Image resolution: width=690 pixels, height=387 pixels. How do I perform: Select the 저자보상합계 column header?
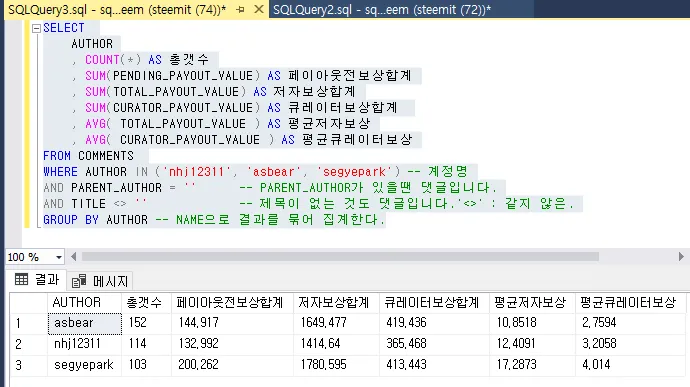336,302
